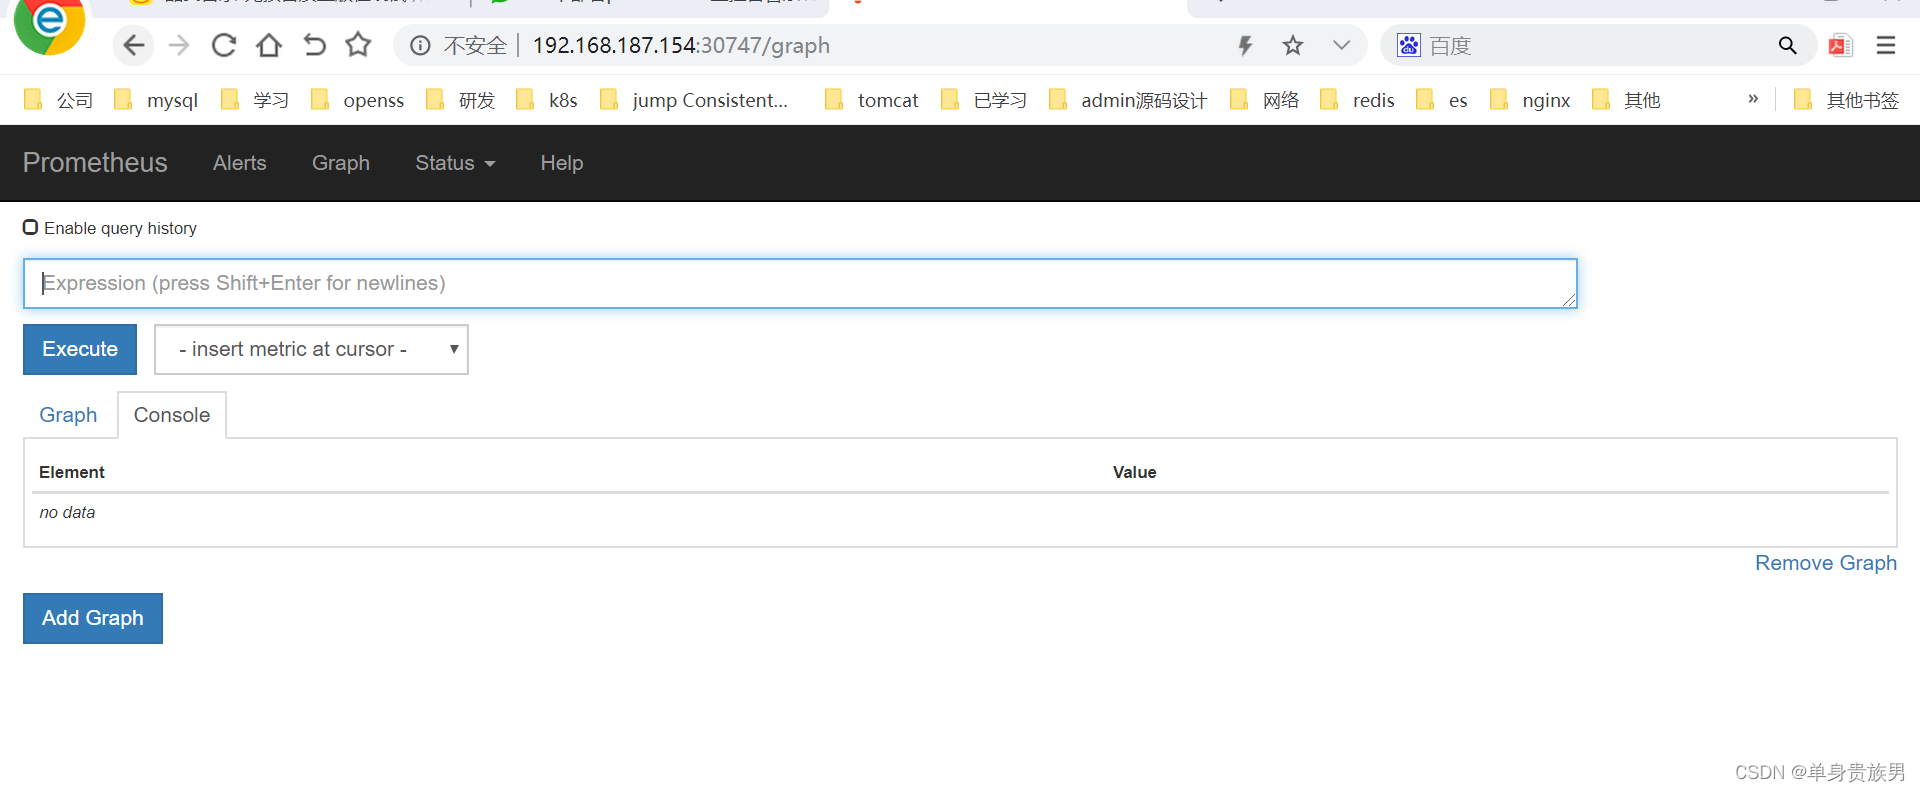
Task: Open the 学习 bookmark folder
Action: tap(255, 100)
